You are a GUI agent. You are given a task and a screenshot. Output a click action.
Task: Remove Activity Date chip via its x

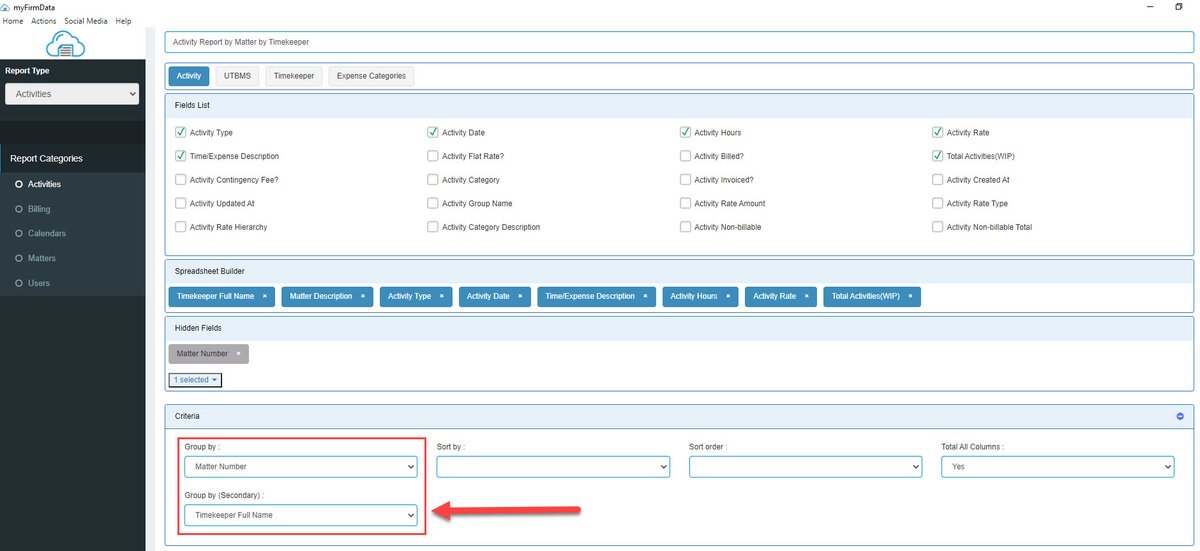click(519, 297)
